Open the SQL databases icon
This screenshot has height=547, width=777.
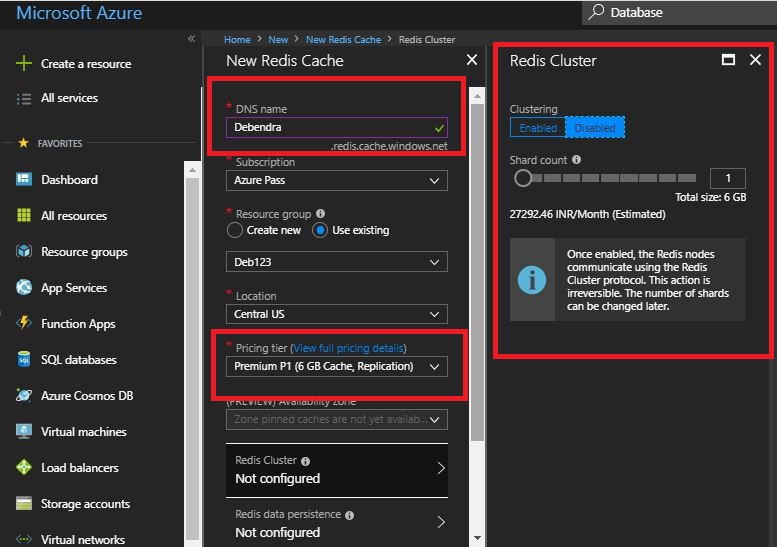(x=24, y=360)
